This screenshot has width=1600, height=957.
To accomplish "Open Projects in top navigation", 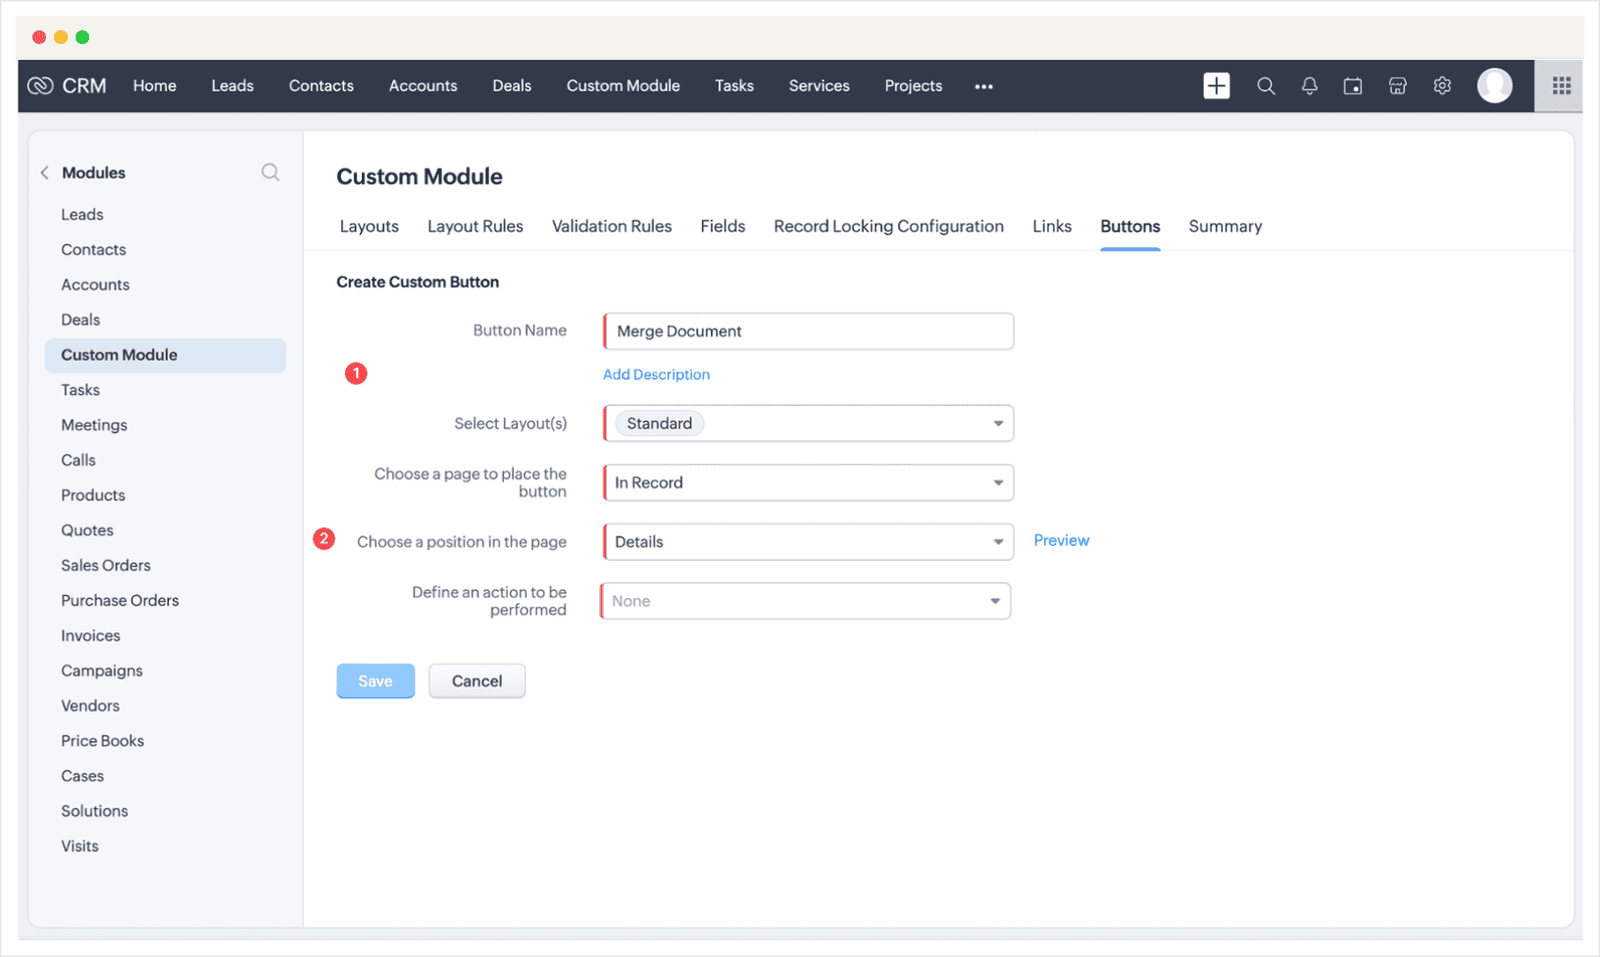I will coord(913,86).
